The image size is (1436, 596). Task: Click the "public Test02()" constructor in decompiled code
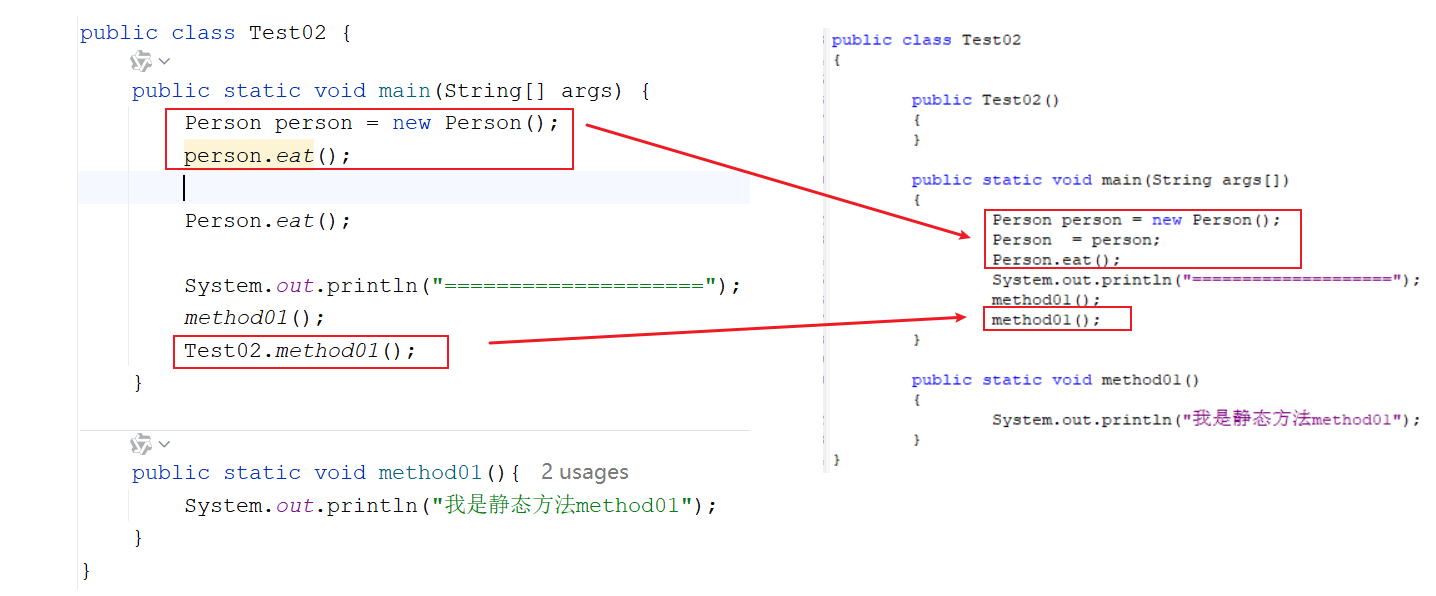[x=985, y=100]
